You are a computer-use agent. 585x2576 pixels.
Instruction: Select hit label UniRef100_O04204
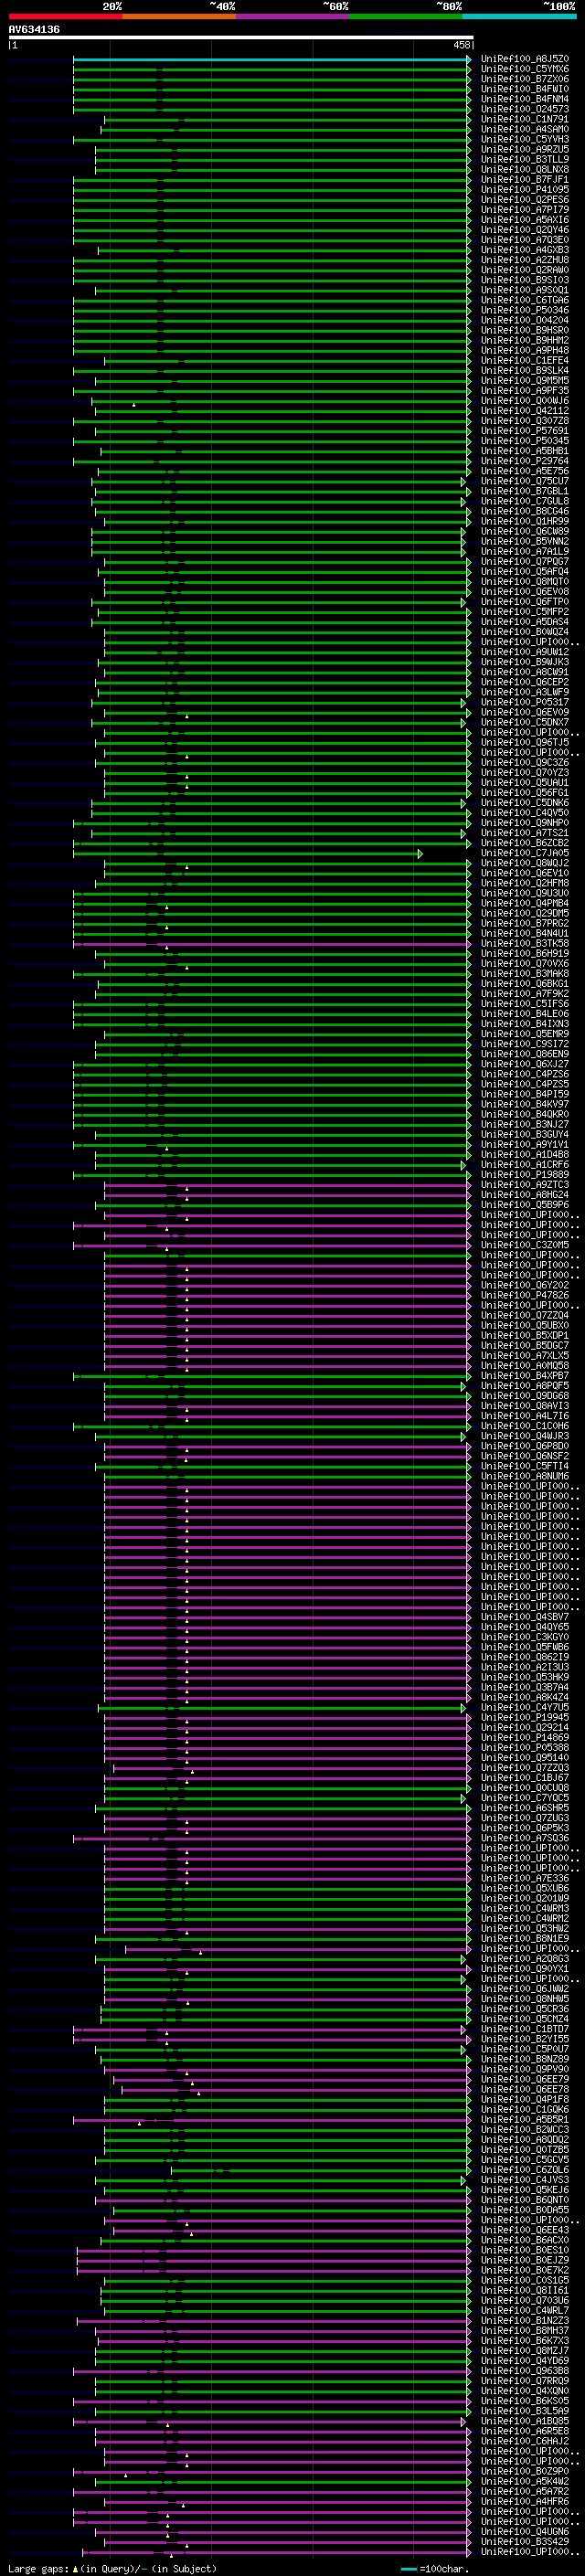[x=525, y=320]
